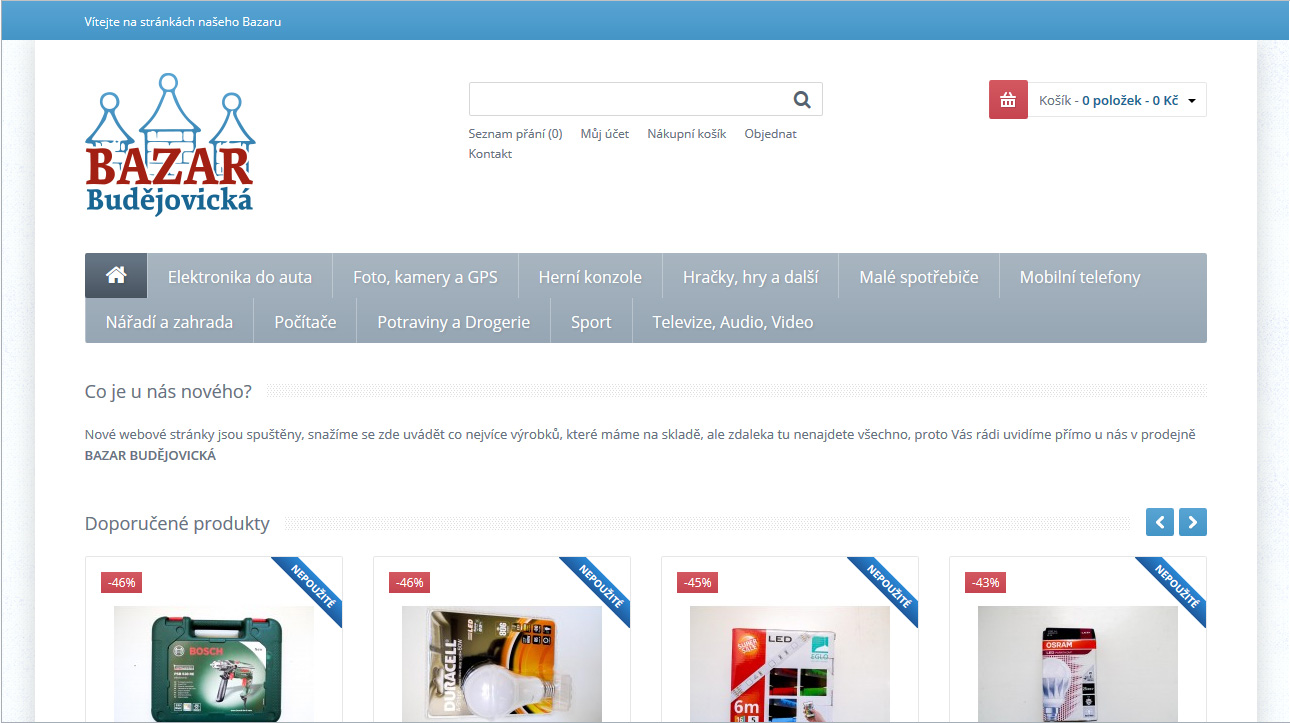
Task: Click the magnifying glass search icon
Action: pos(802,100)
